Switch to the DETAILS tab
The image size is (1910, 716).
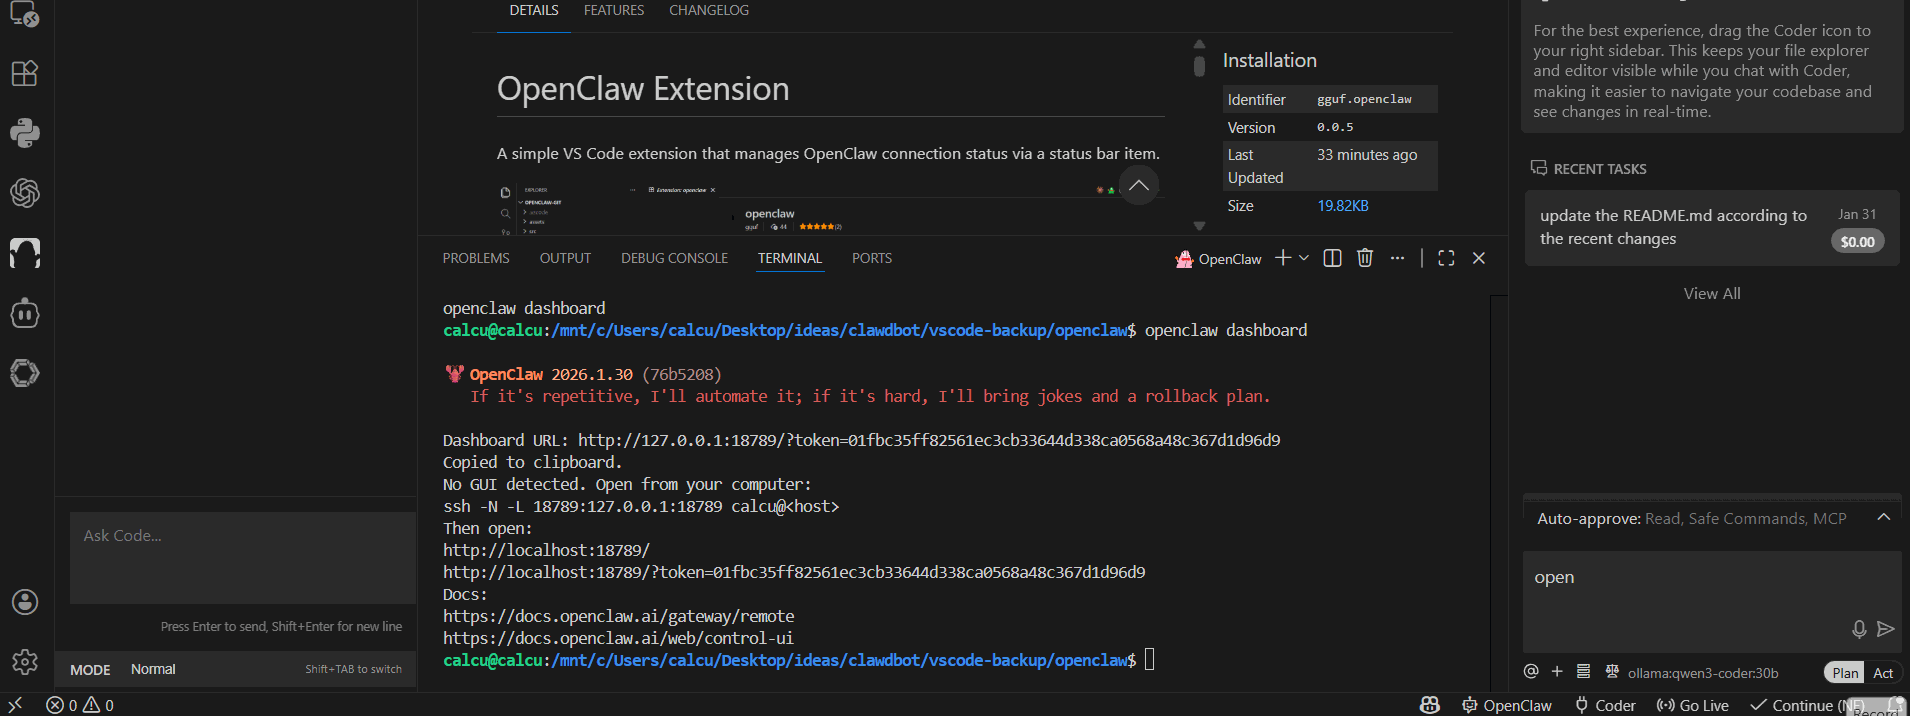[x=534, y=10]
